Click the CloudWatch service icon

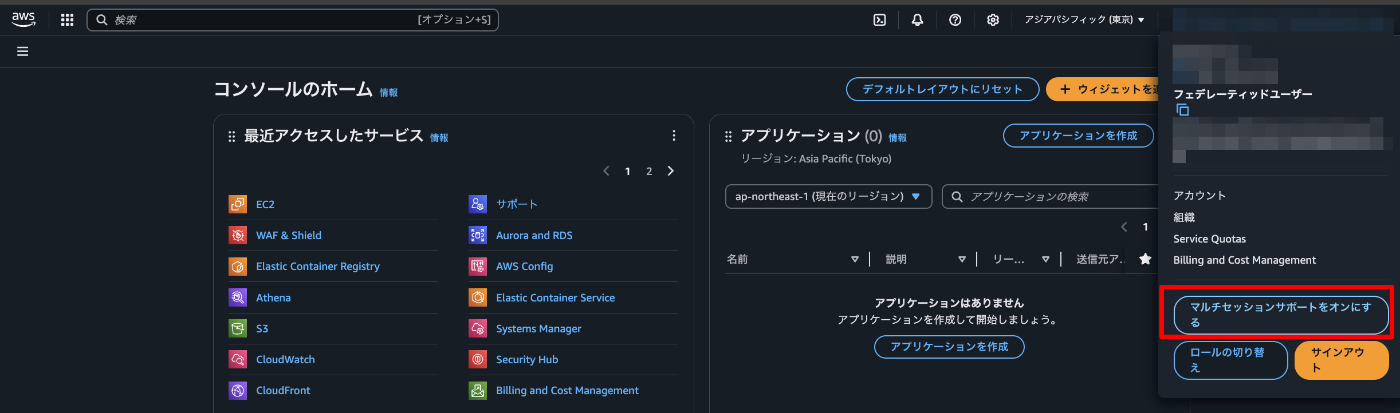pyautogui.click(x=238, y=359)
